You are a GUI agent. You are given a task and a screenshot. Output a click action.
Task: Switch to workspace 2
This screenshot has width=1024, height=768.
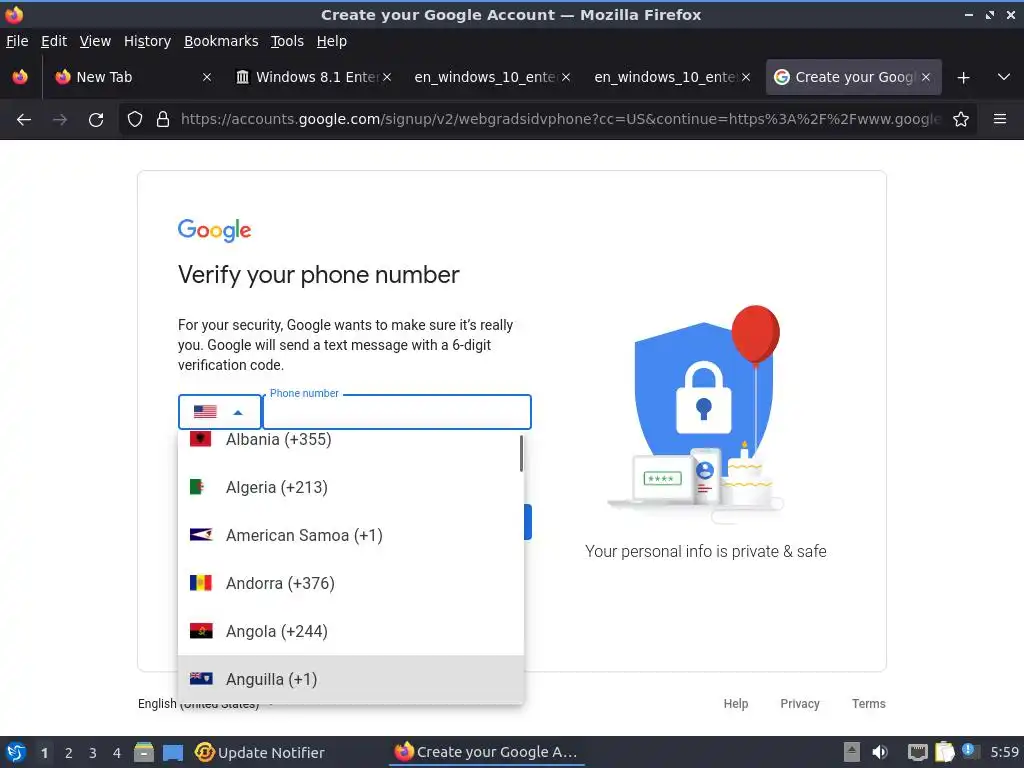[x=69, y=753]
